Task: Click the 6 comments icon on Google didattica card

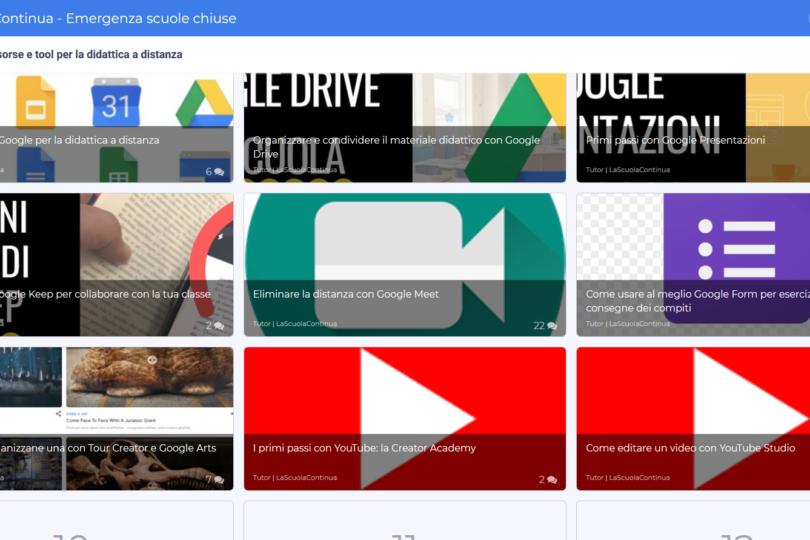Action: click(x=219, y=172)
